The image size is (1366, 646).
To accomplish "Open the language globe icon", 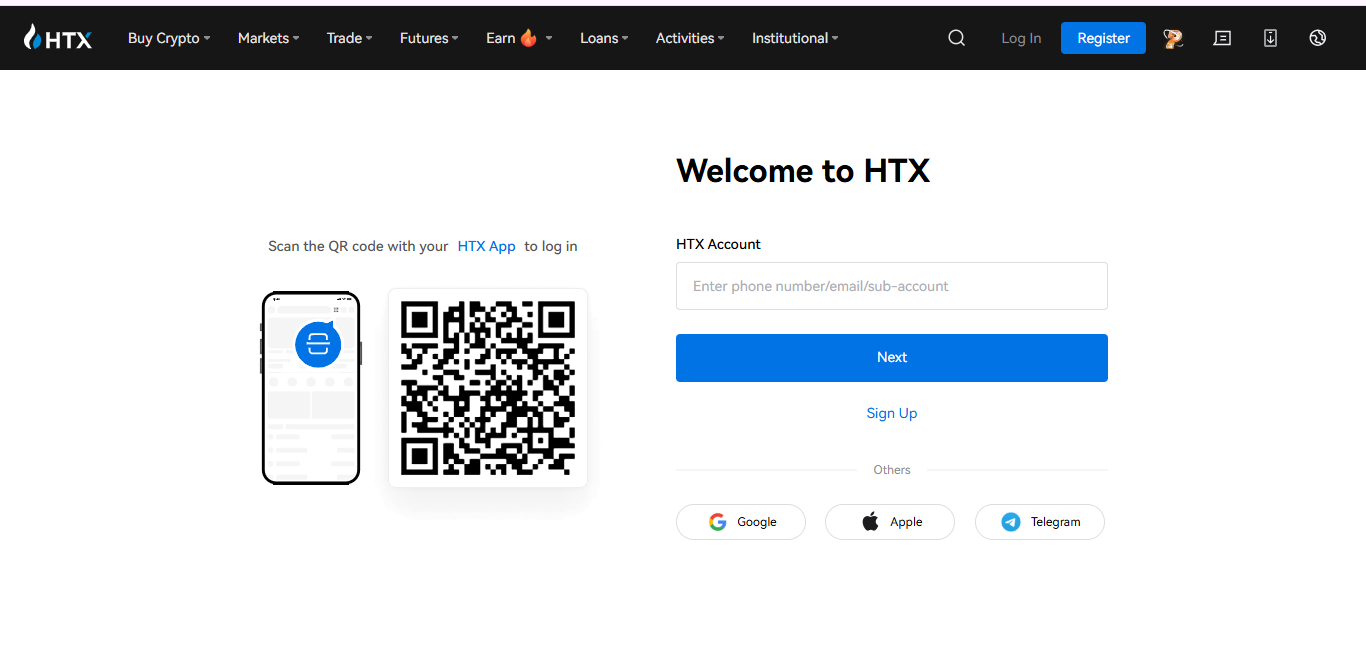I will (x=1317, y=37).
